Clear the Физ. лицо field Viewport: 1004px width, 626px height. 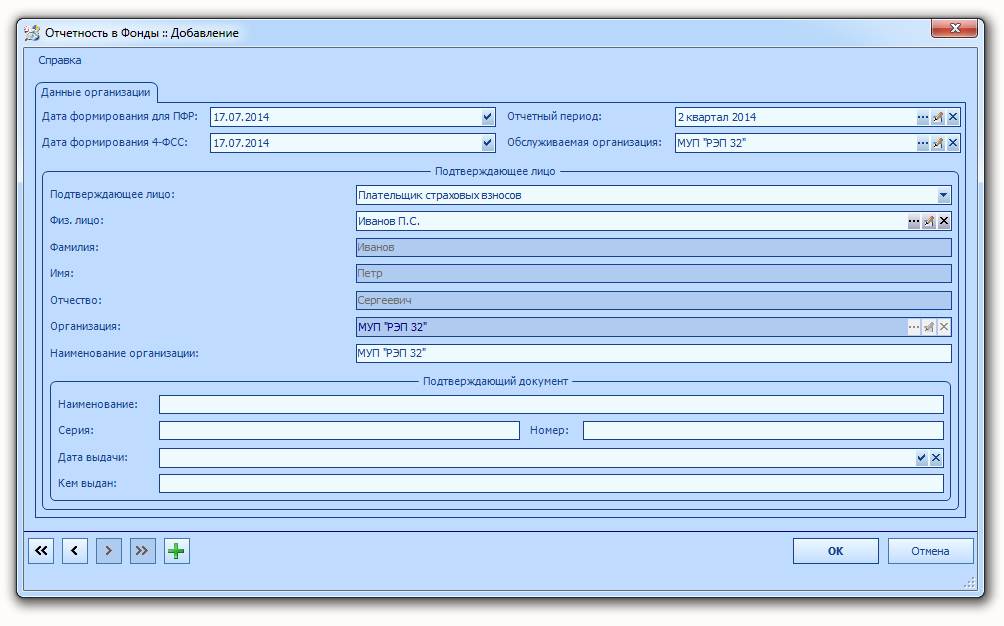coord(944,221)
